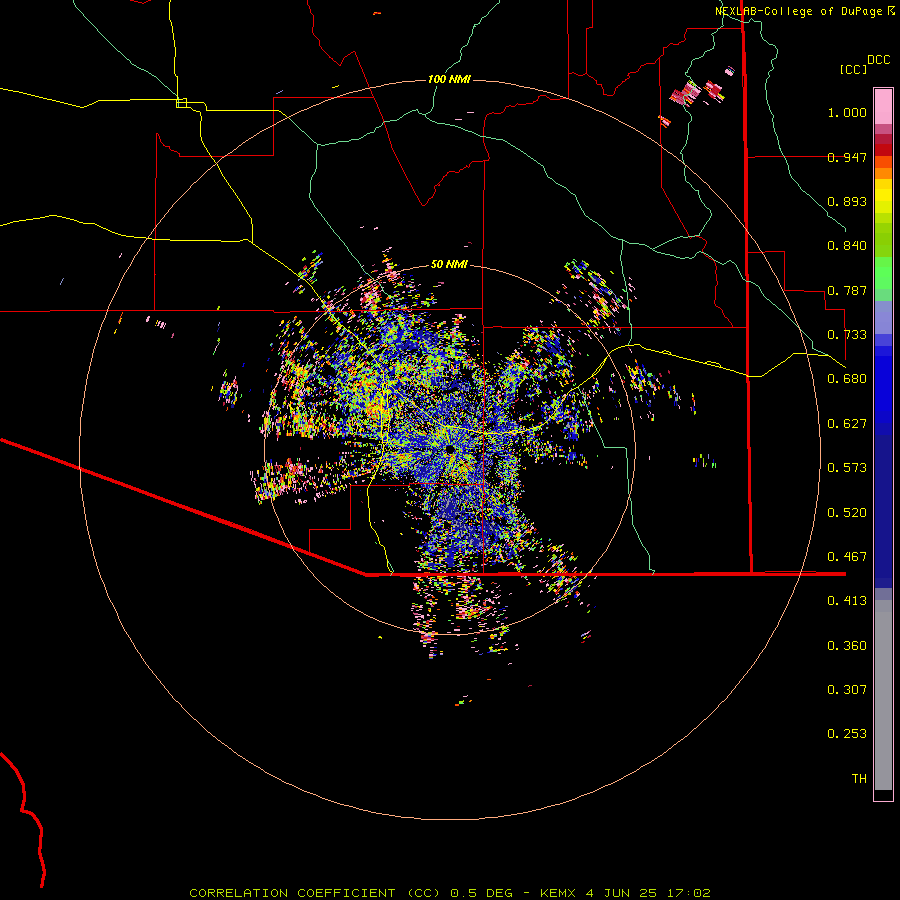Click the 0.627 color scale value
The height and width of the screenshot is (900, 900).
[847, 424]
